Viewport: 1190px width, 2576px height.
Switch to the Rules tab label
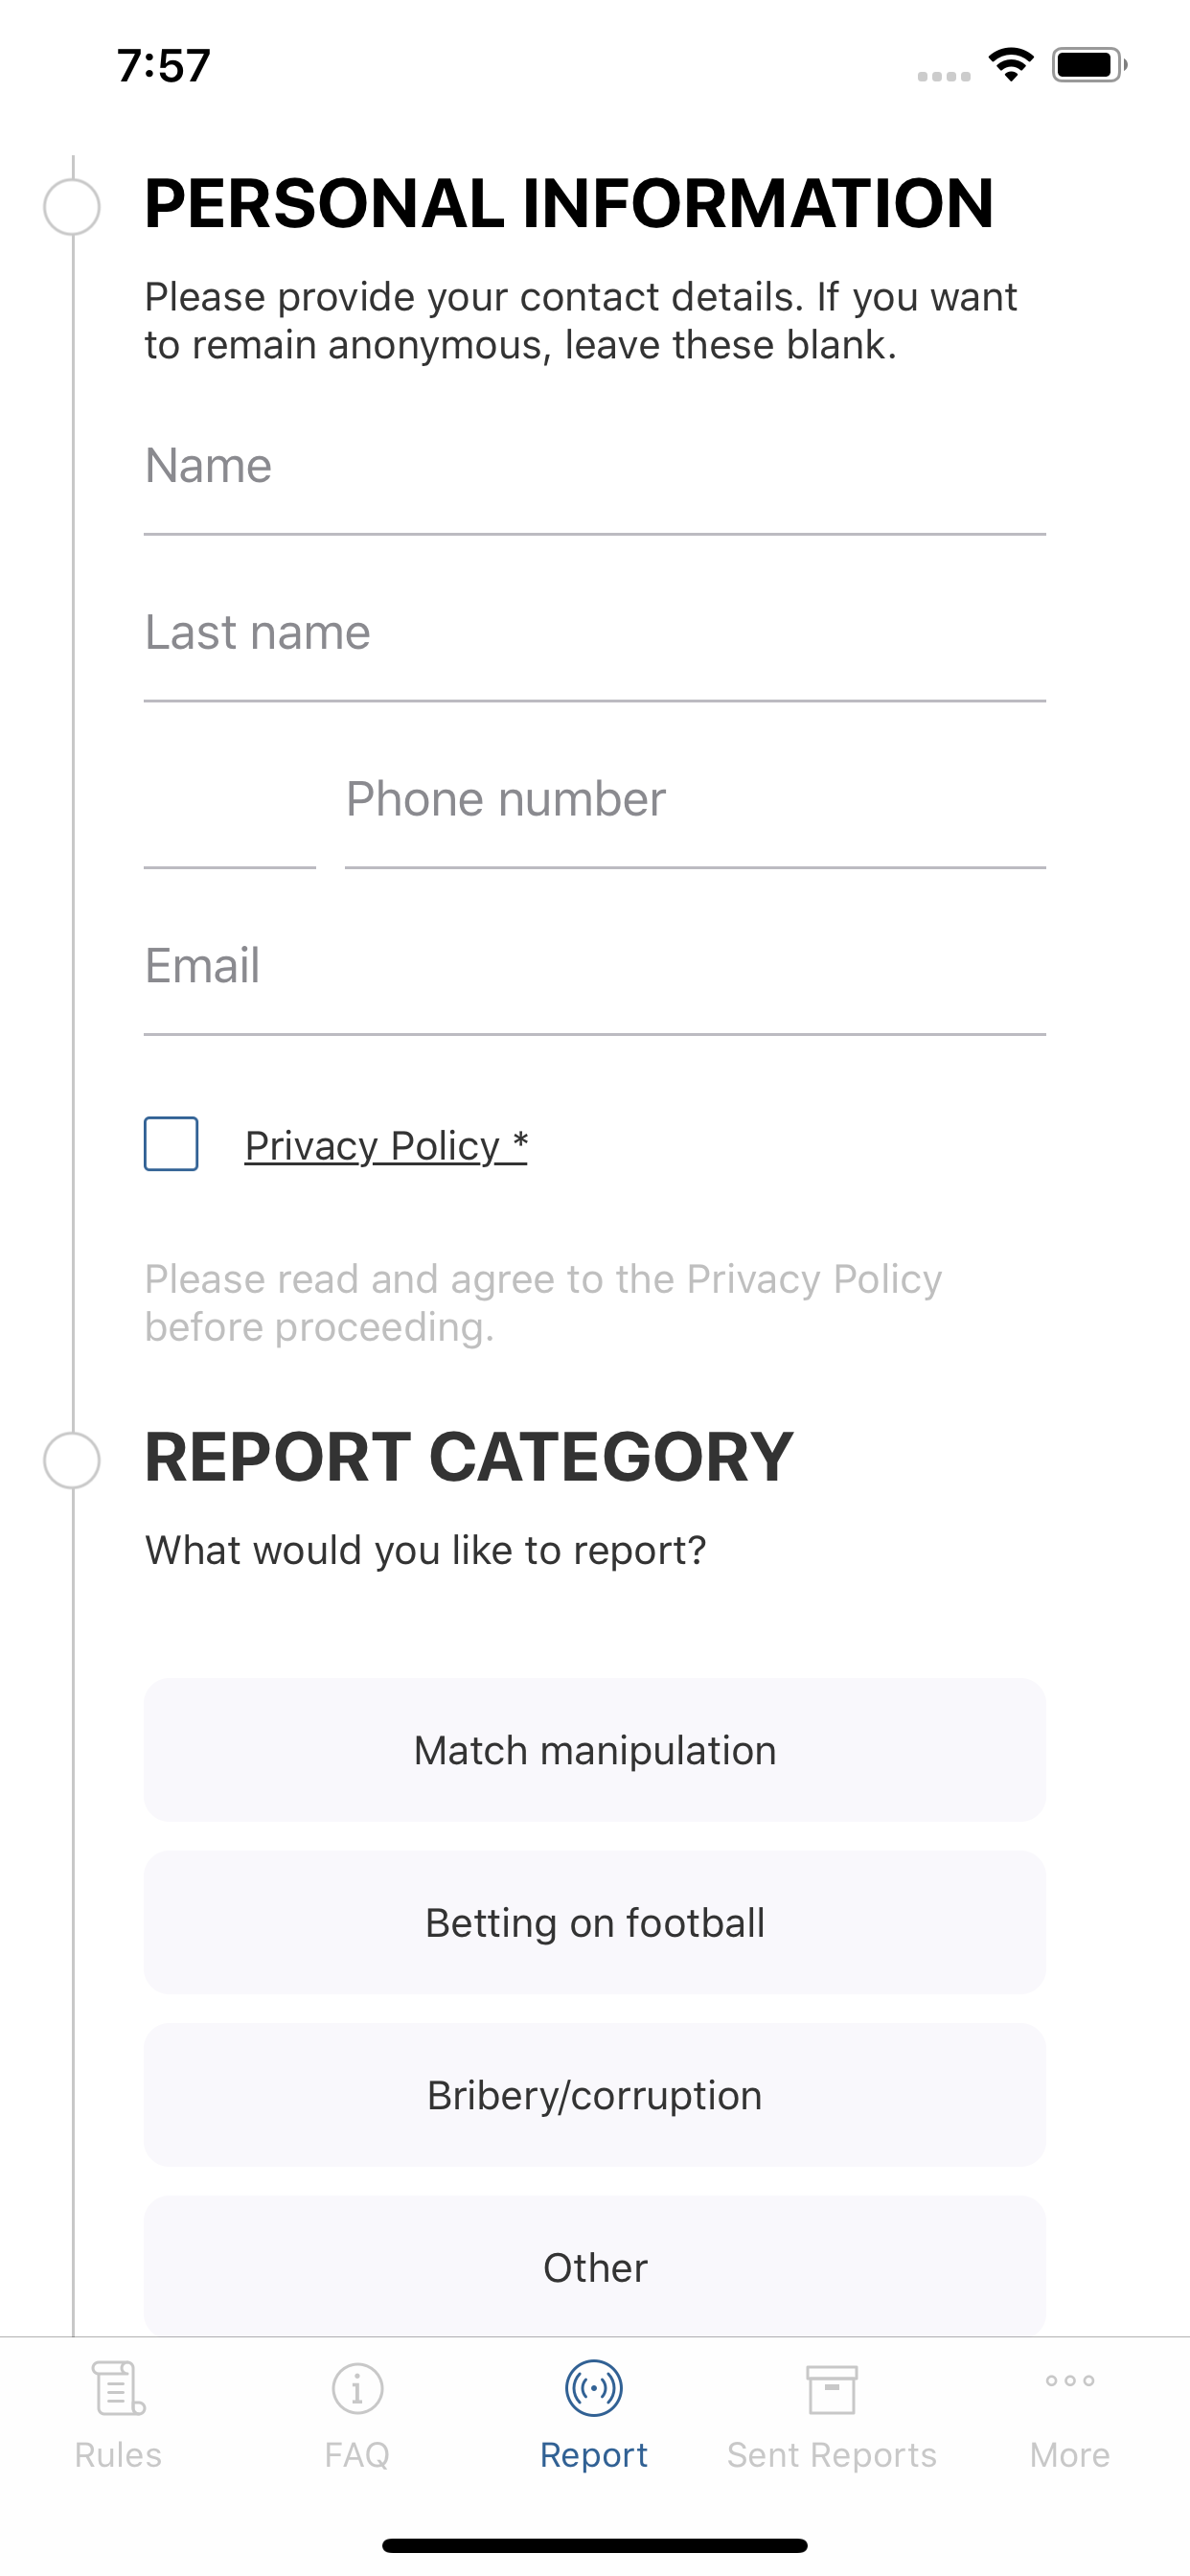click(118, 2456)
